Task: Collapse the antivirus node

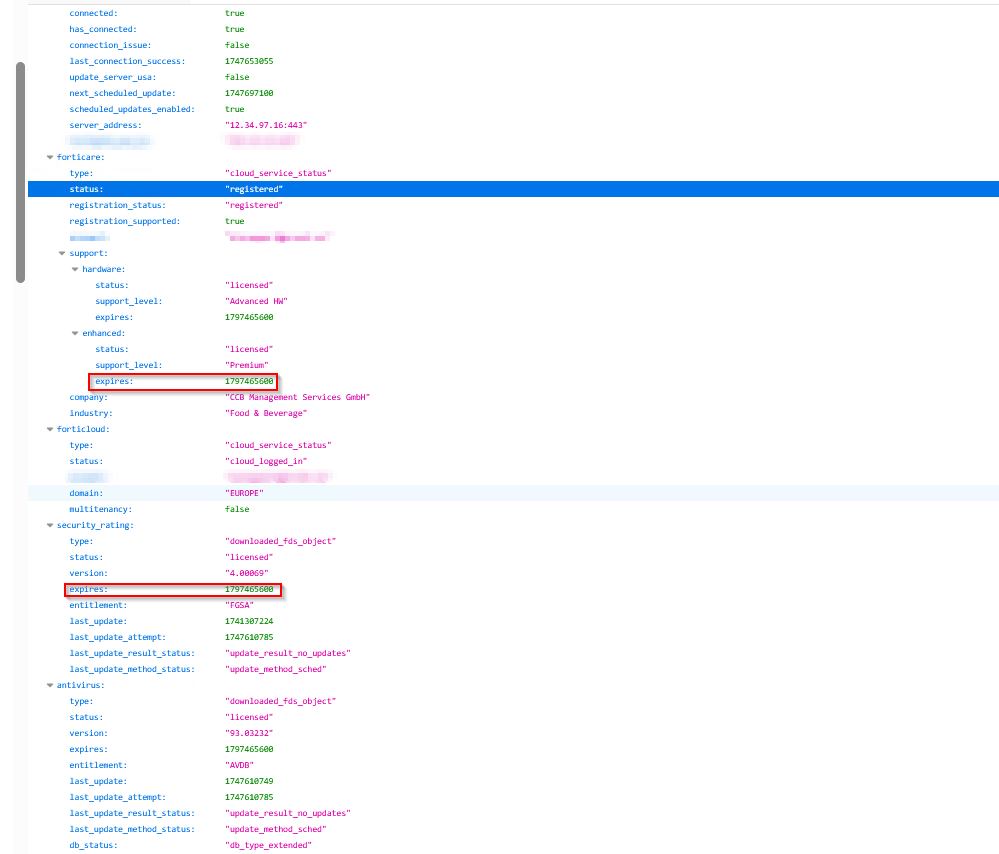Action: [50, 686]
